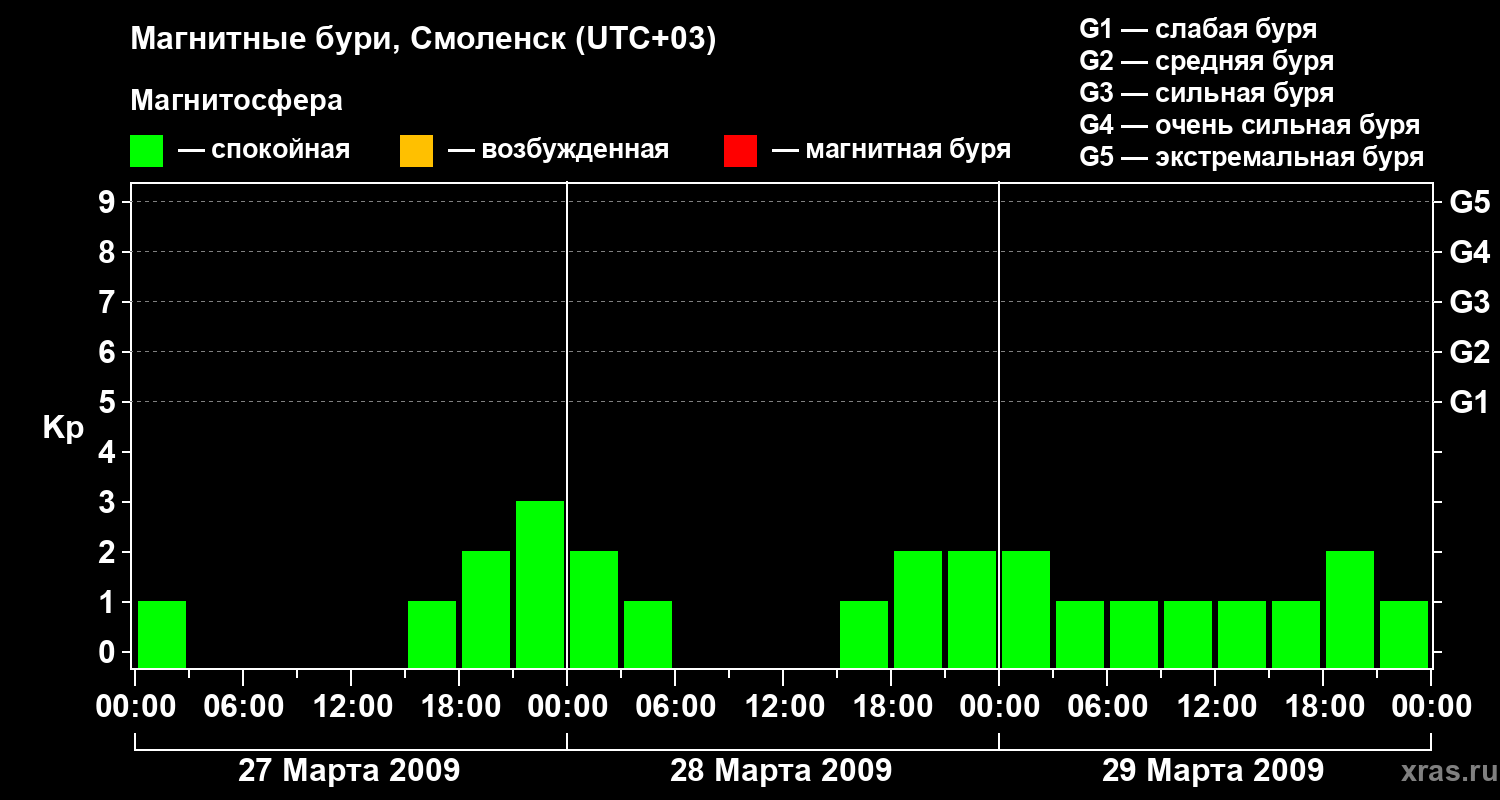Click the 12:00–15:00 Kp 1 bar on 29 March
The height and width of the screenshot is (800, 1500).
(1242, 634)
